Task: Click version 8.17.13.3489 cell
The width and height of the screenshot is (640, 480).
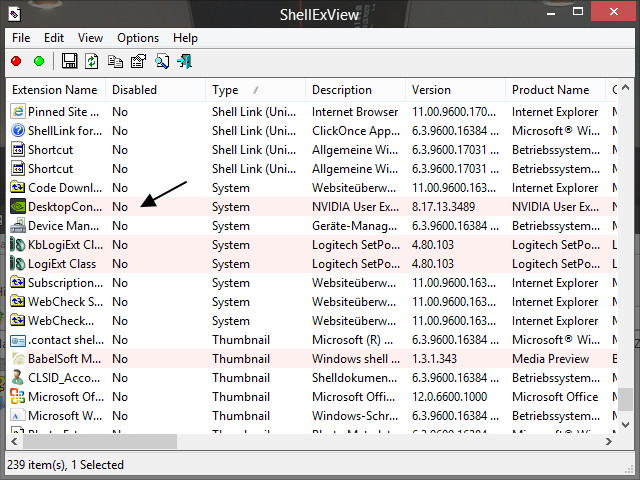Action: coord(444,207)
